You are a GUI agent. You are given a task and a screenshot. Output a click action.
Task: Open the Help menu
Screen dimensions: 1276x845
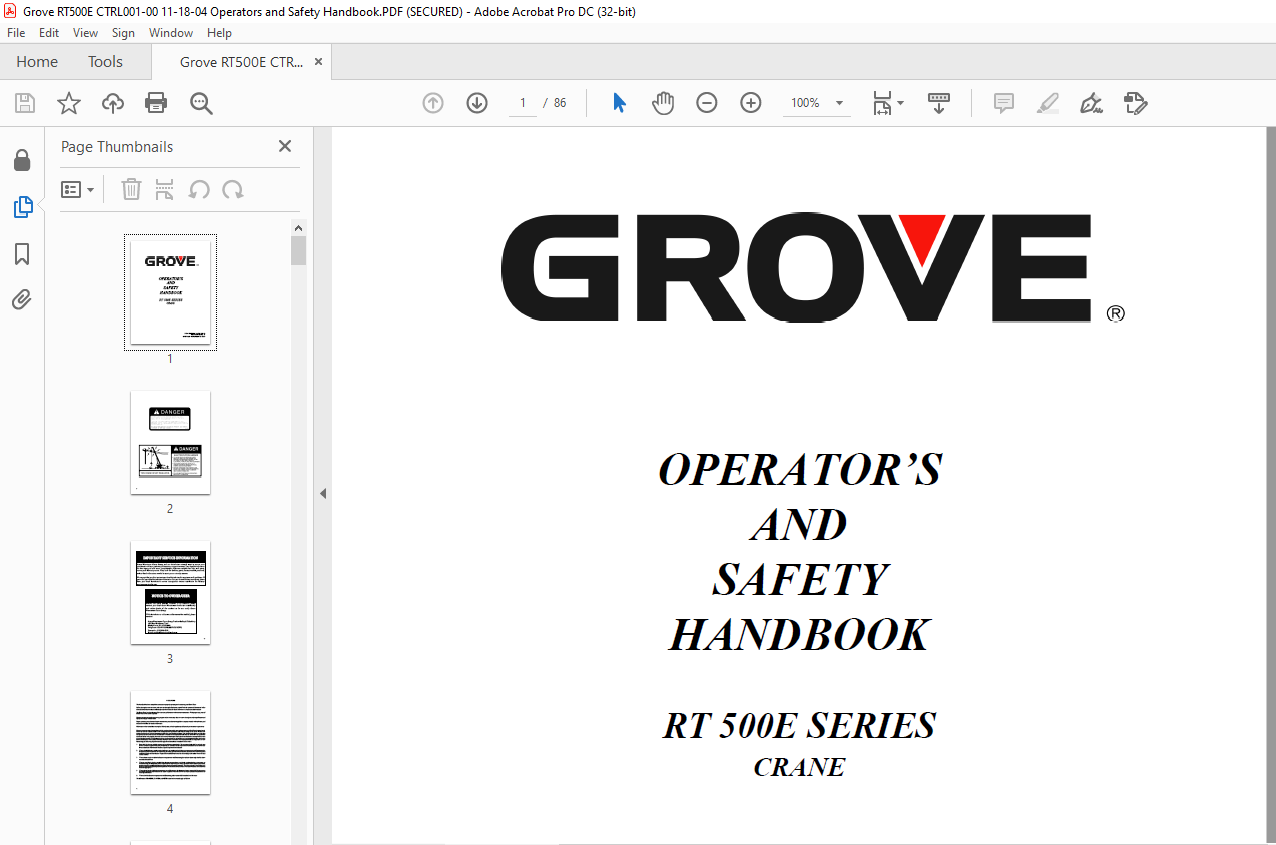(219, 33)
